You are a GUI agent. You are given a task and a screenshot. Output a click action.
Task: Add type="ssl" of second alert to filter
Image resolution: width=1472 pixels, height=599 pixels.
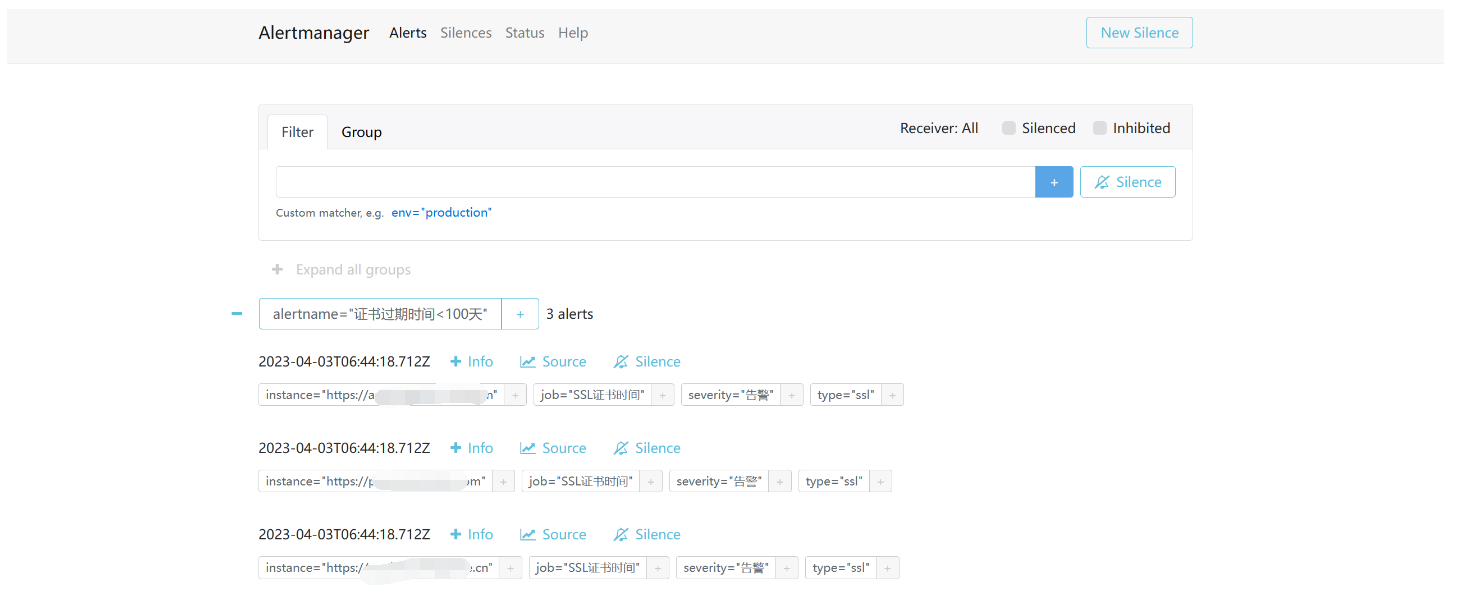coord(880,481)
